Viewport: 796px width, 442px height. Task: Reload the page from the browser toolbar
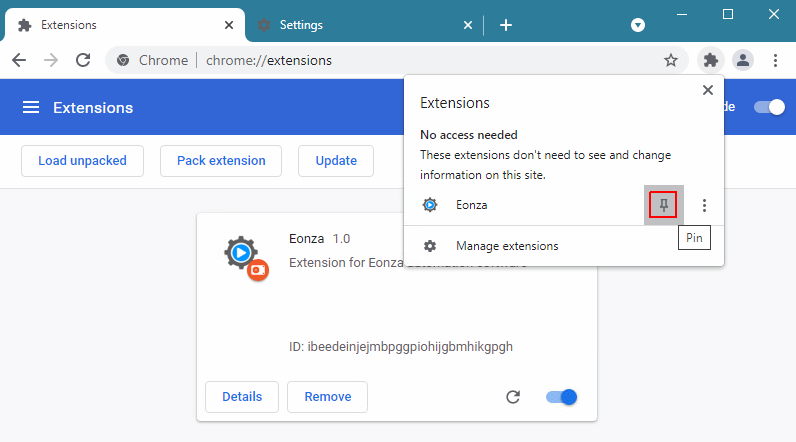coord(83,60)
